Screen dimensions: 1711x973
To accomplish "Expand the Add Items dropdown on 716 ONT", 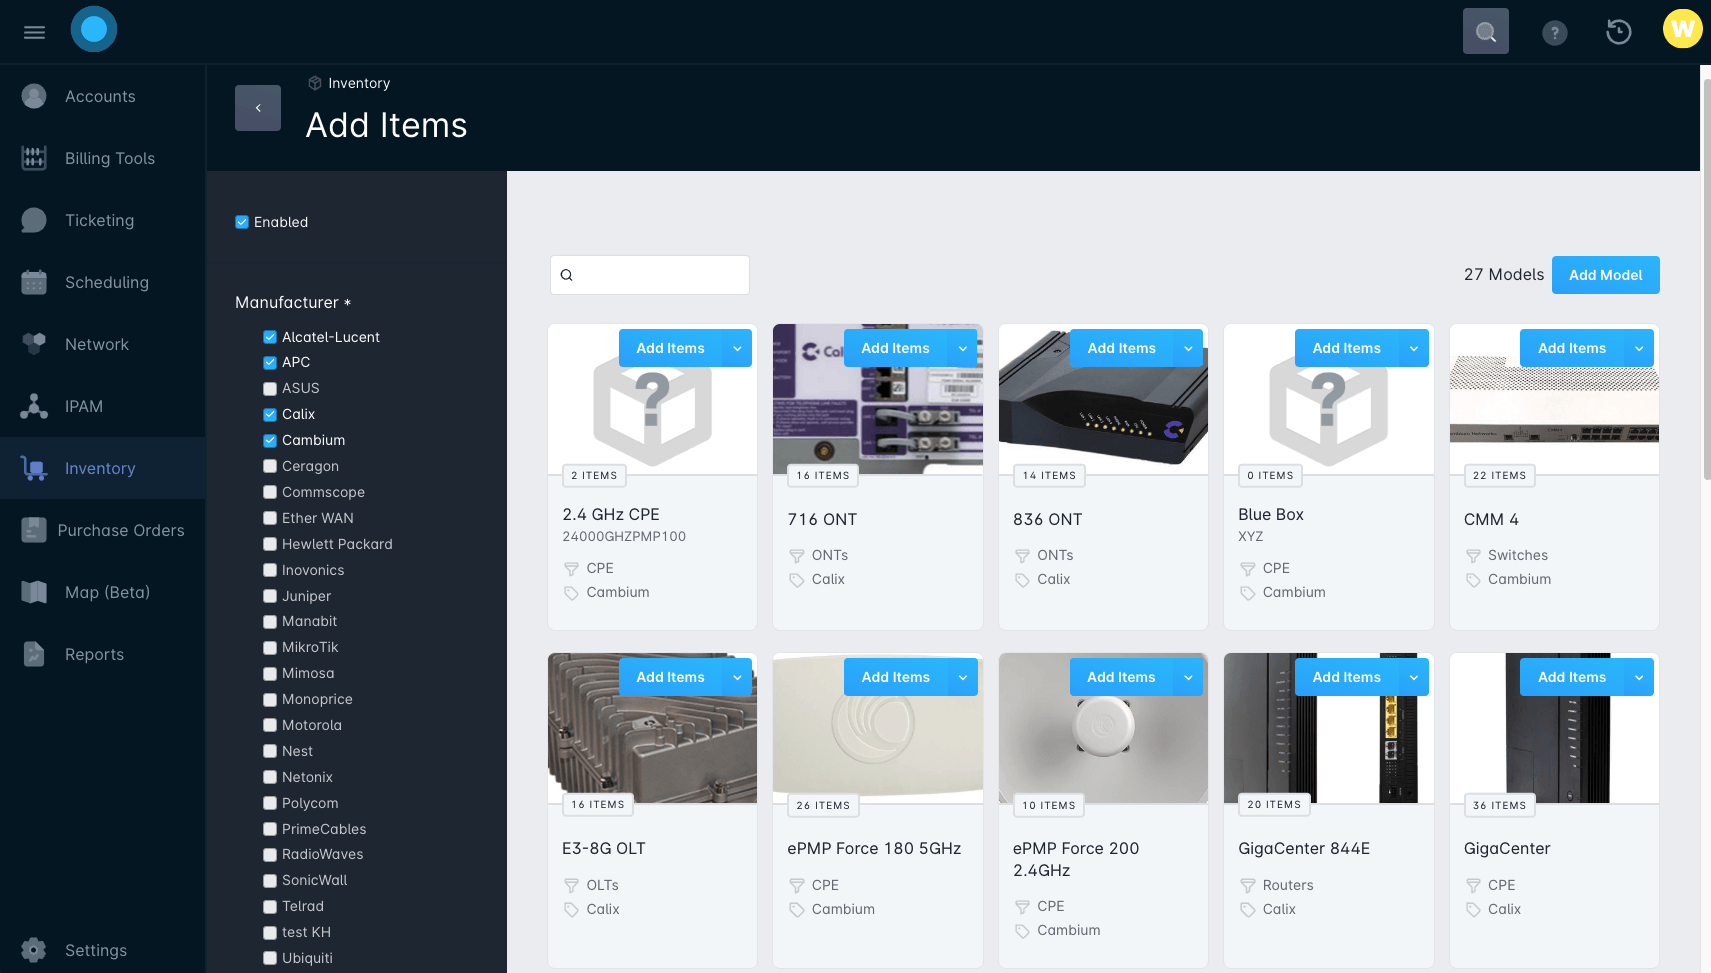I will coord(962,347).
